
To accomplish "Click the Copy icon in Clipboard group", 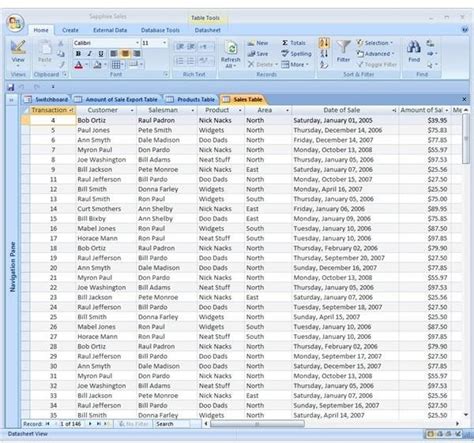I will [61, 54].
